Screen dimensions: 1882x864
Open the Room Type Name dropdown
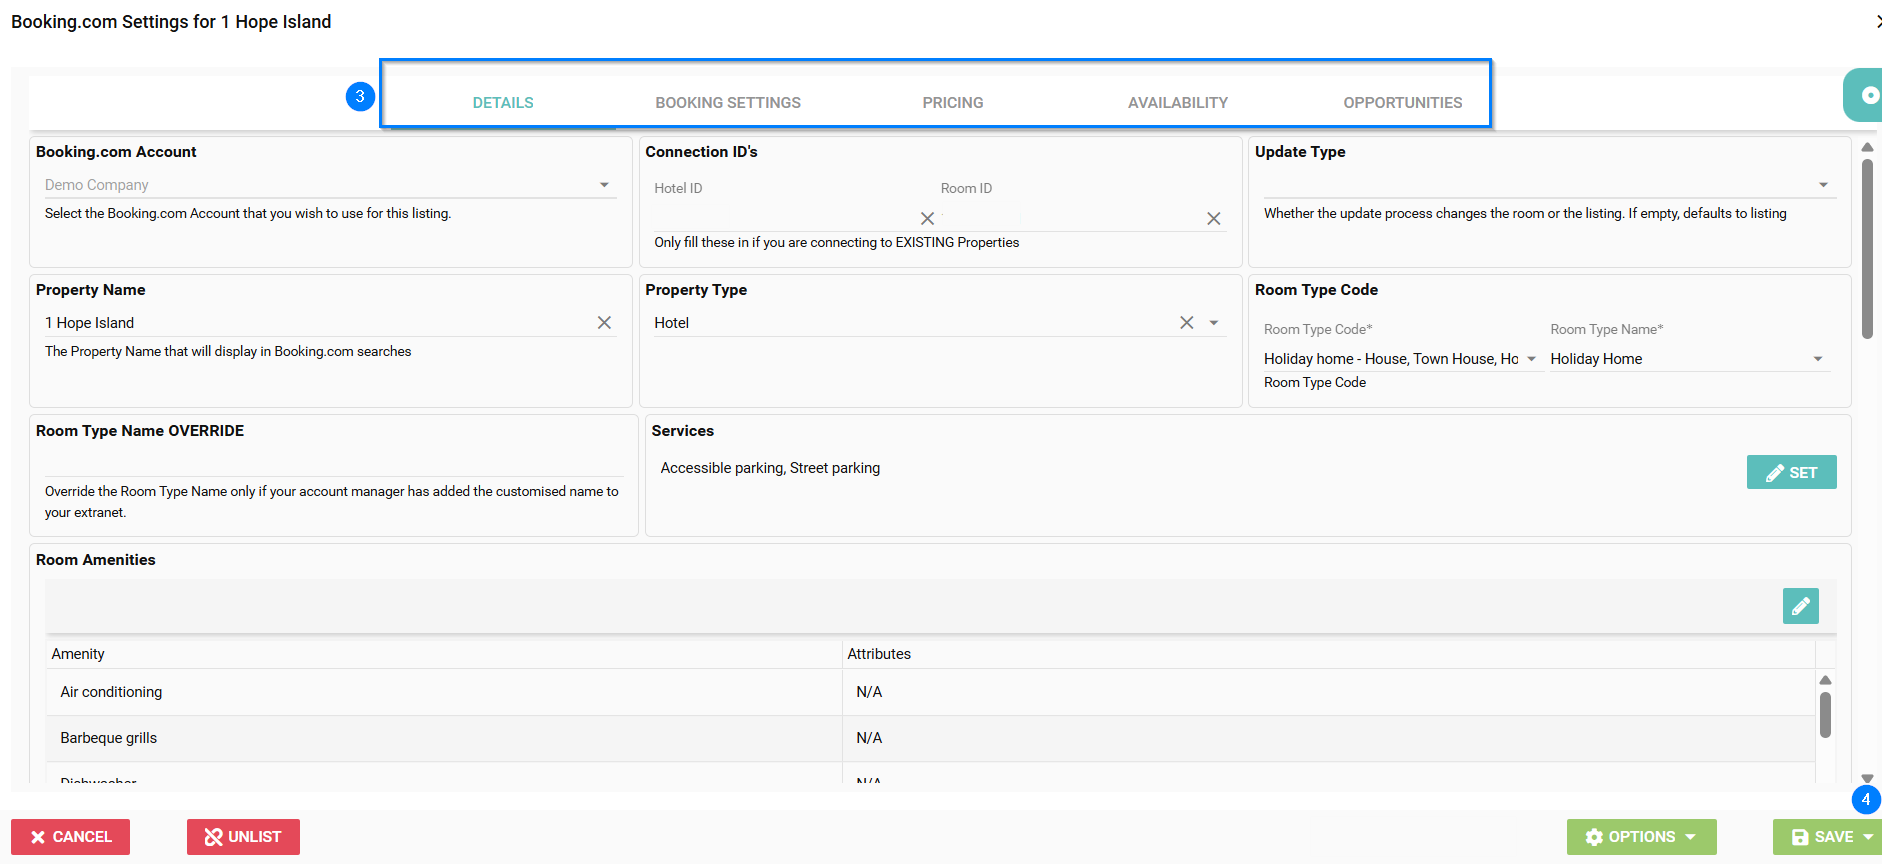point(1817,359)
